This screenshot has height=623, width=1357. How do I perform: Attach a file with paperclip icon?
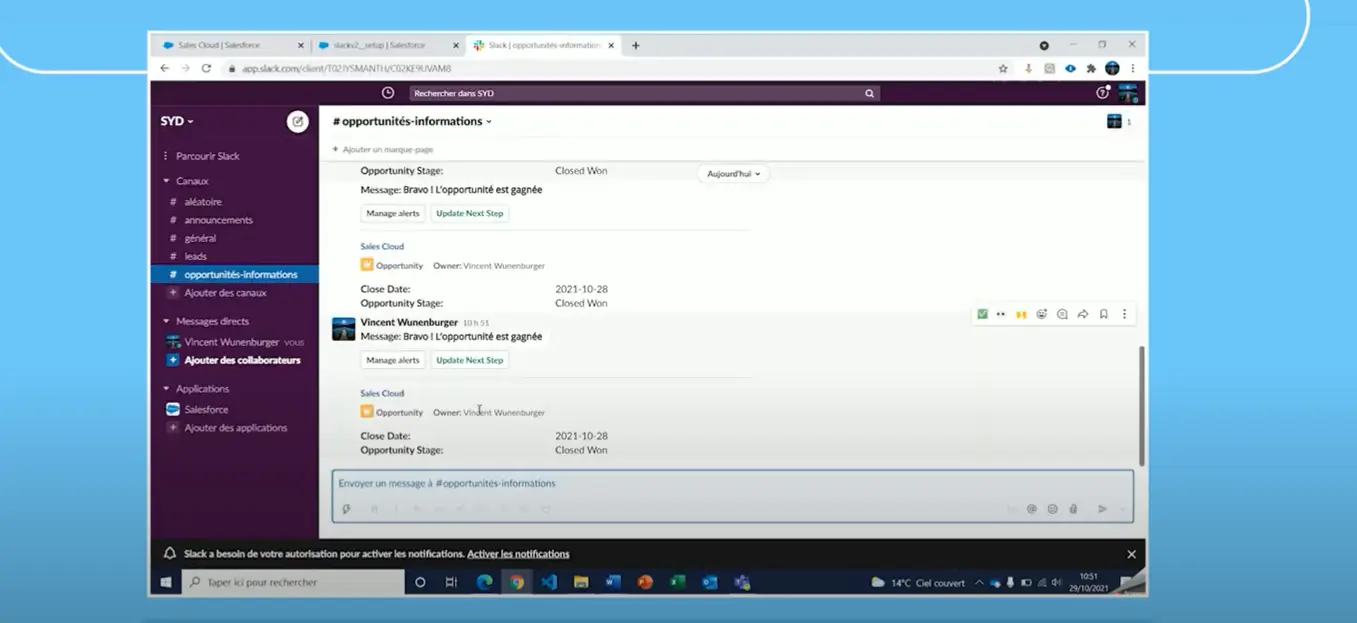click(1073, 509)
